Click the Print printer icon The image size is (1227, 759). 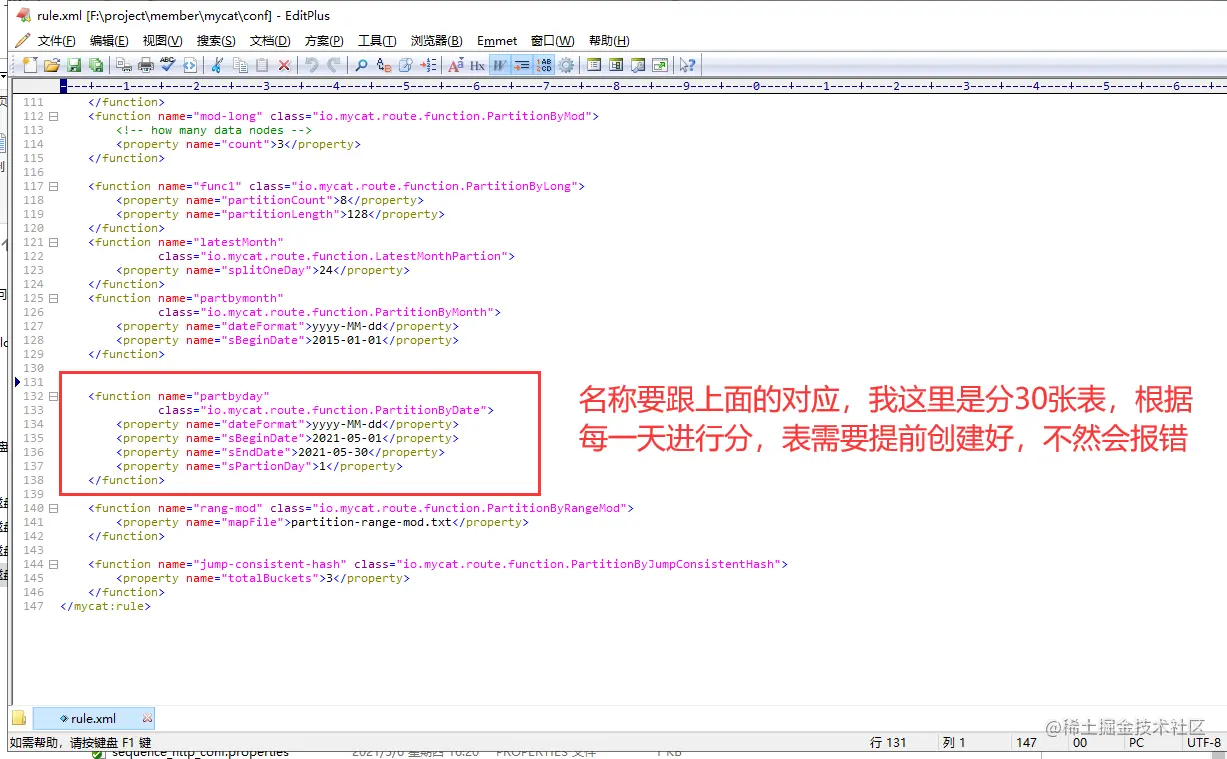(x=146, y=65)
